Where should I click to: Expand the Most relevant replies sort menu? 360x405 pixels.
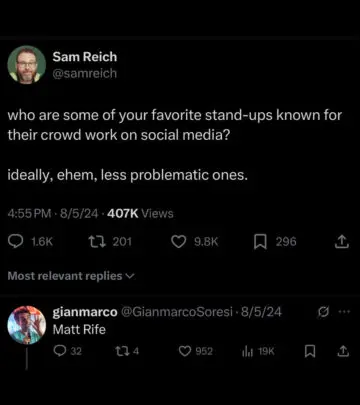(x=71, y=276)
